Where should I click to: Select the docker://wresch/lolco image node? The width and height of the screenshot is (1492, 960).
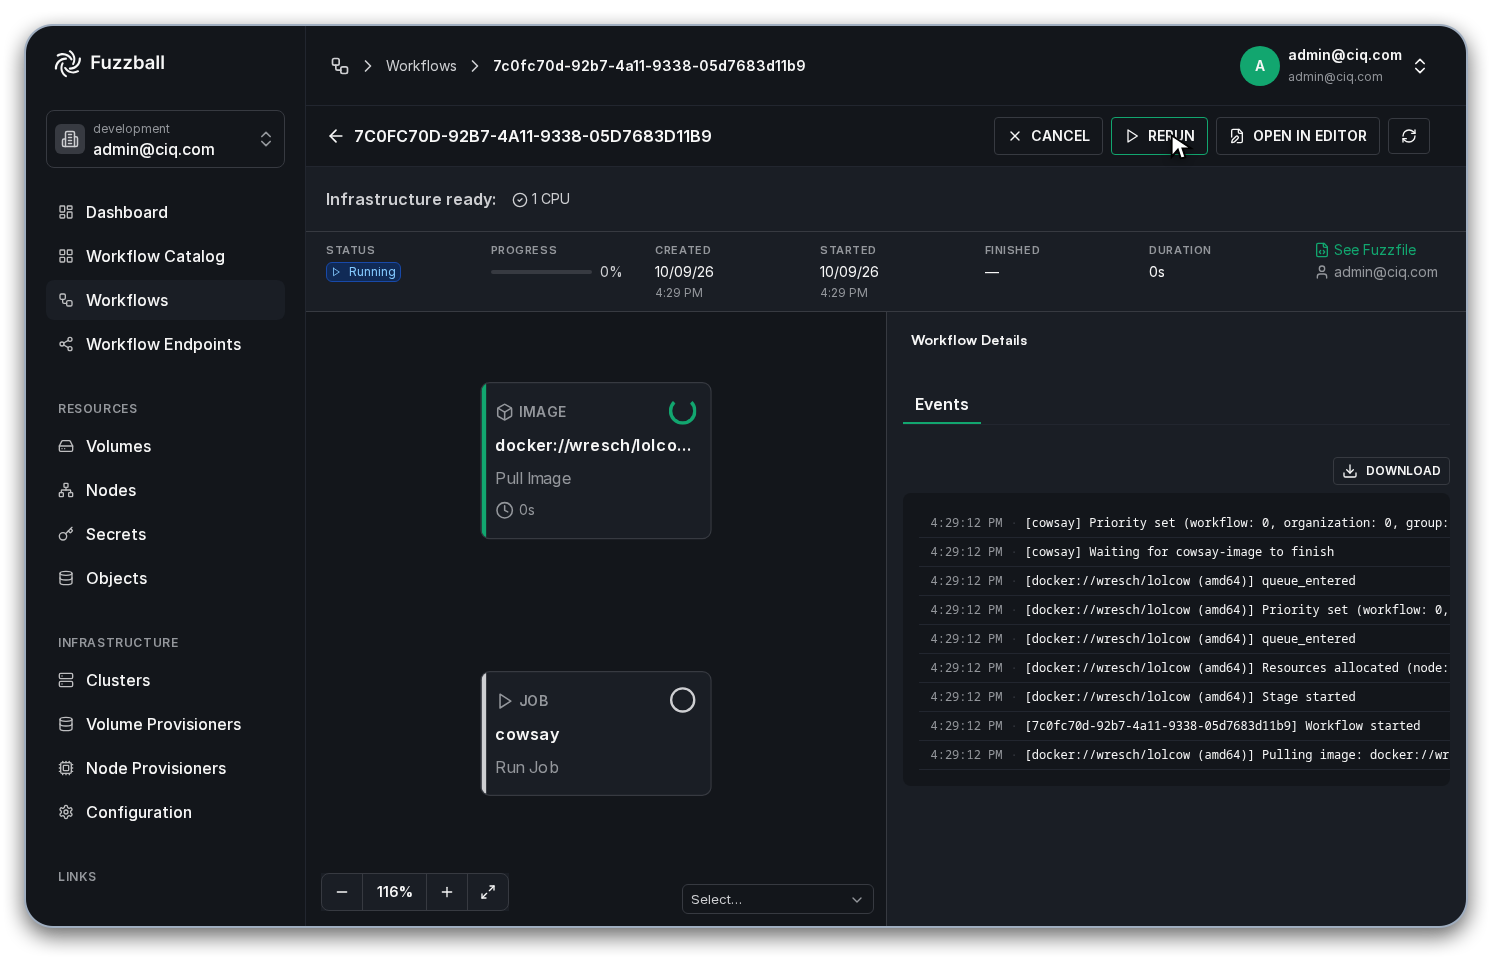pyautogui.click(x=596, y=461)
